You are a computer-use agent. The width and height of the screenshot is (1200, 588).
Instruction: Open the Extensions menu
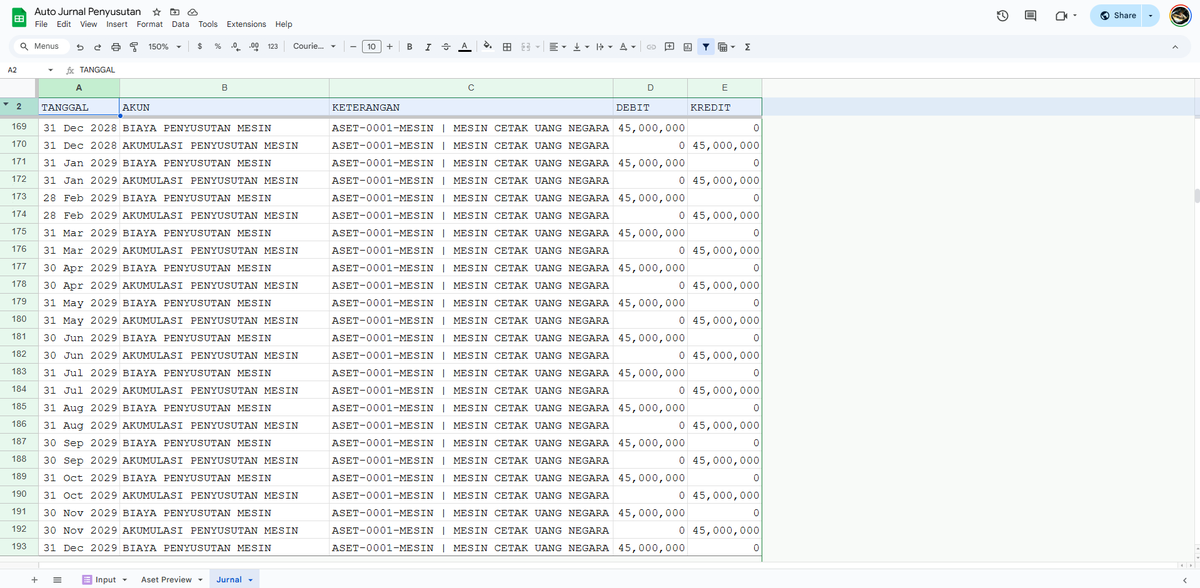246,24
